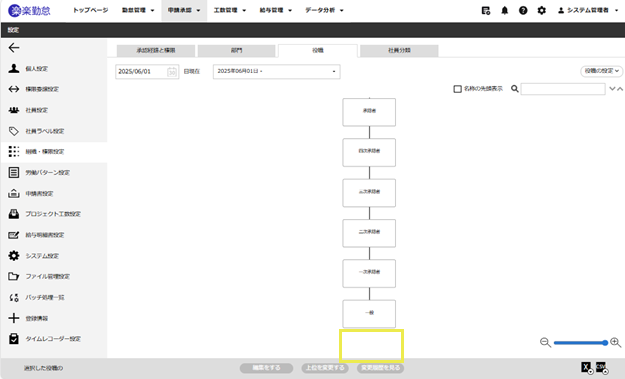Select the 三次承認者 node
The height and width of the screenshot is (379, 625).
[x=369, y=193]
